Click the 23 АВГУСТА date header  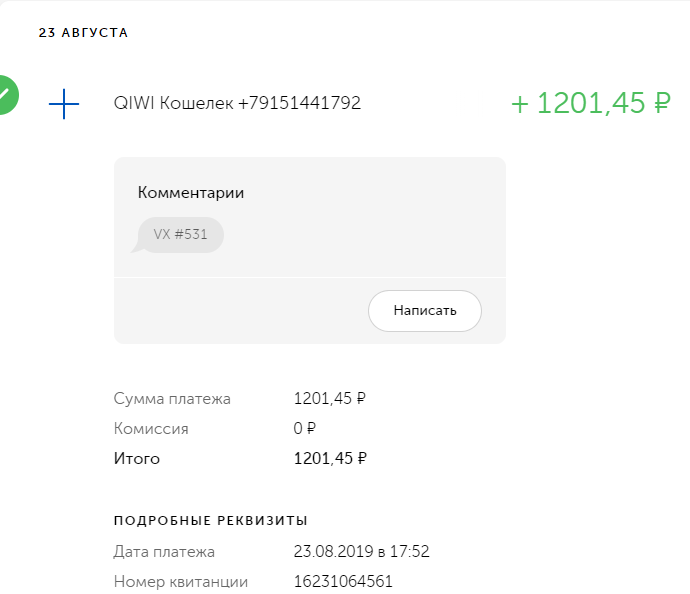tap(83, 33)
